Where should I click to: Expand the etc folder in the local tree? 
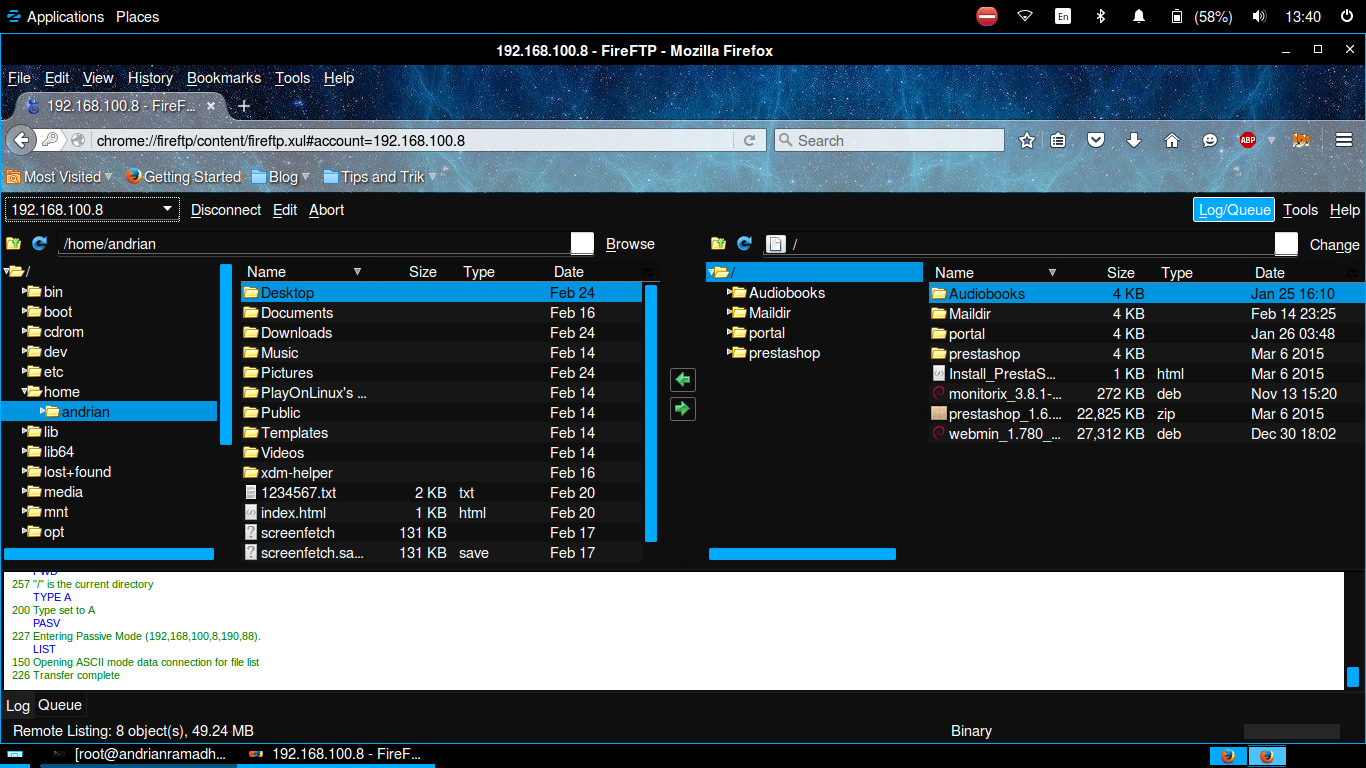point(25,371)
